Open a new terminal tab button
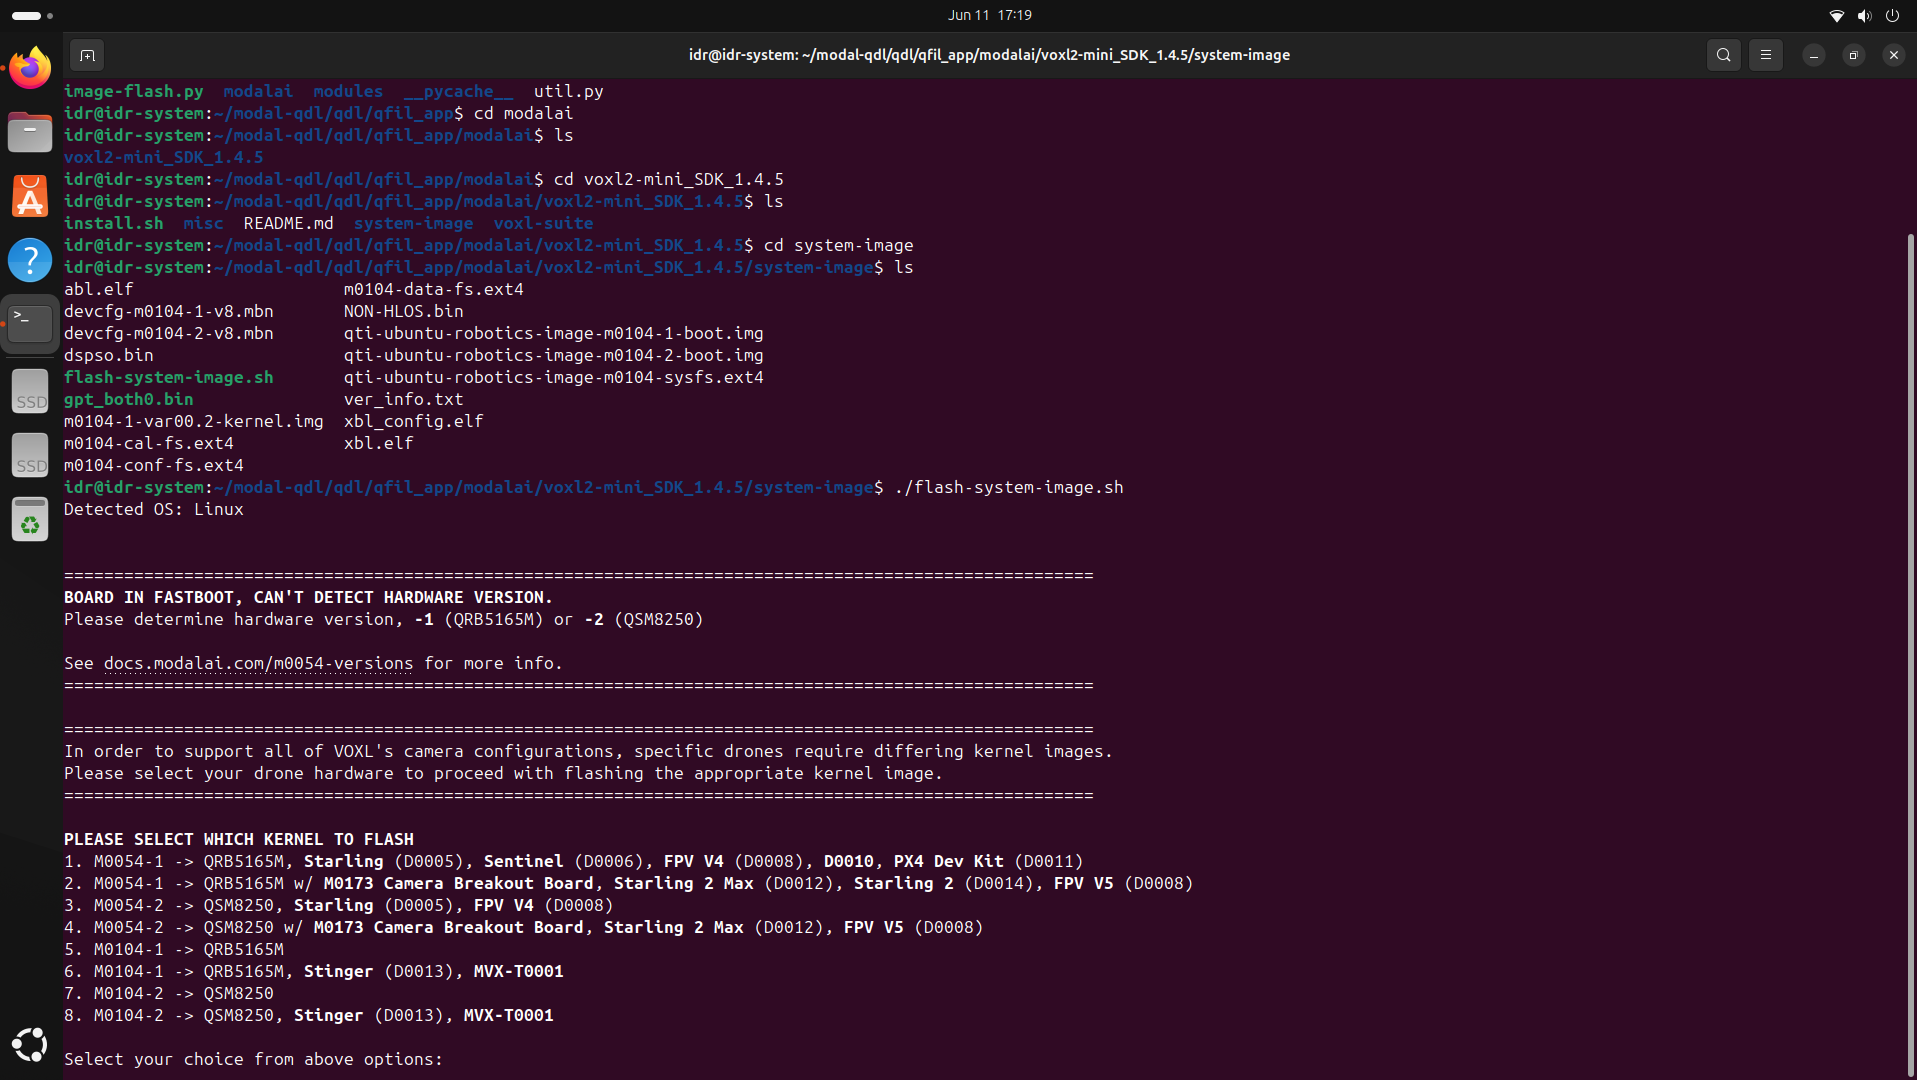This screenshot has width=1917, height=1080. pos(87,55)
